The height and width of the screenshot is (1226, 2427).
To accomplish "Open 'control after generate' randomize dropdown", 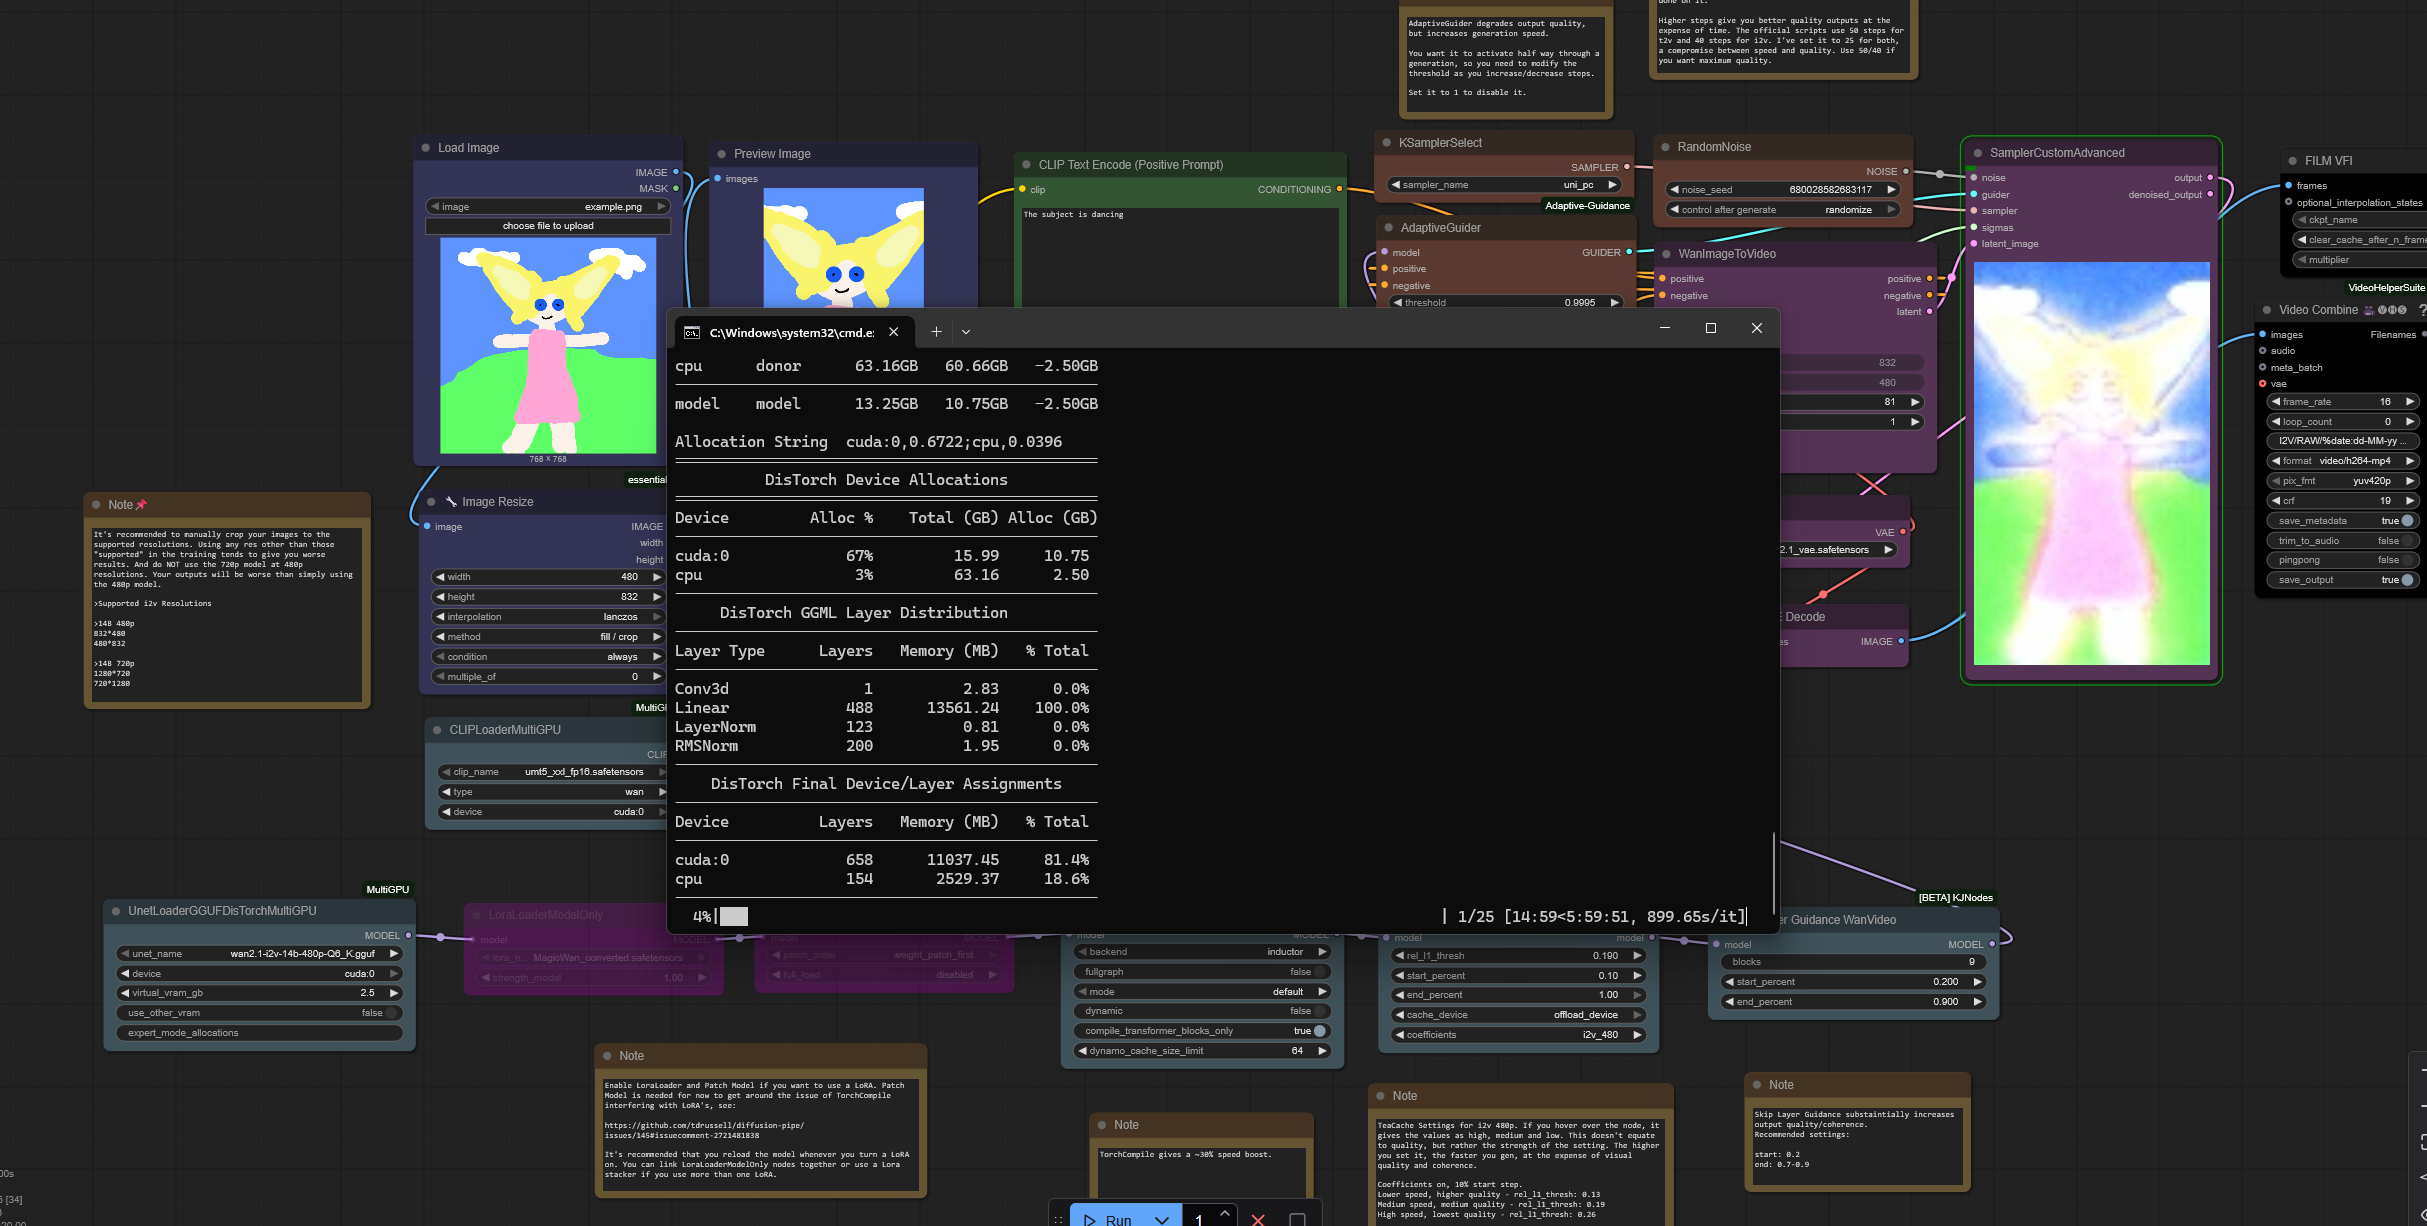I will (1782, 210).
